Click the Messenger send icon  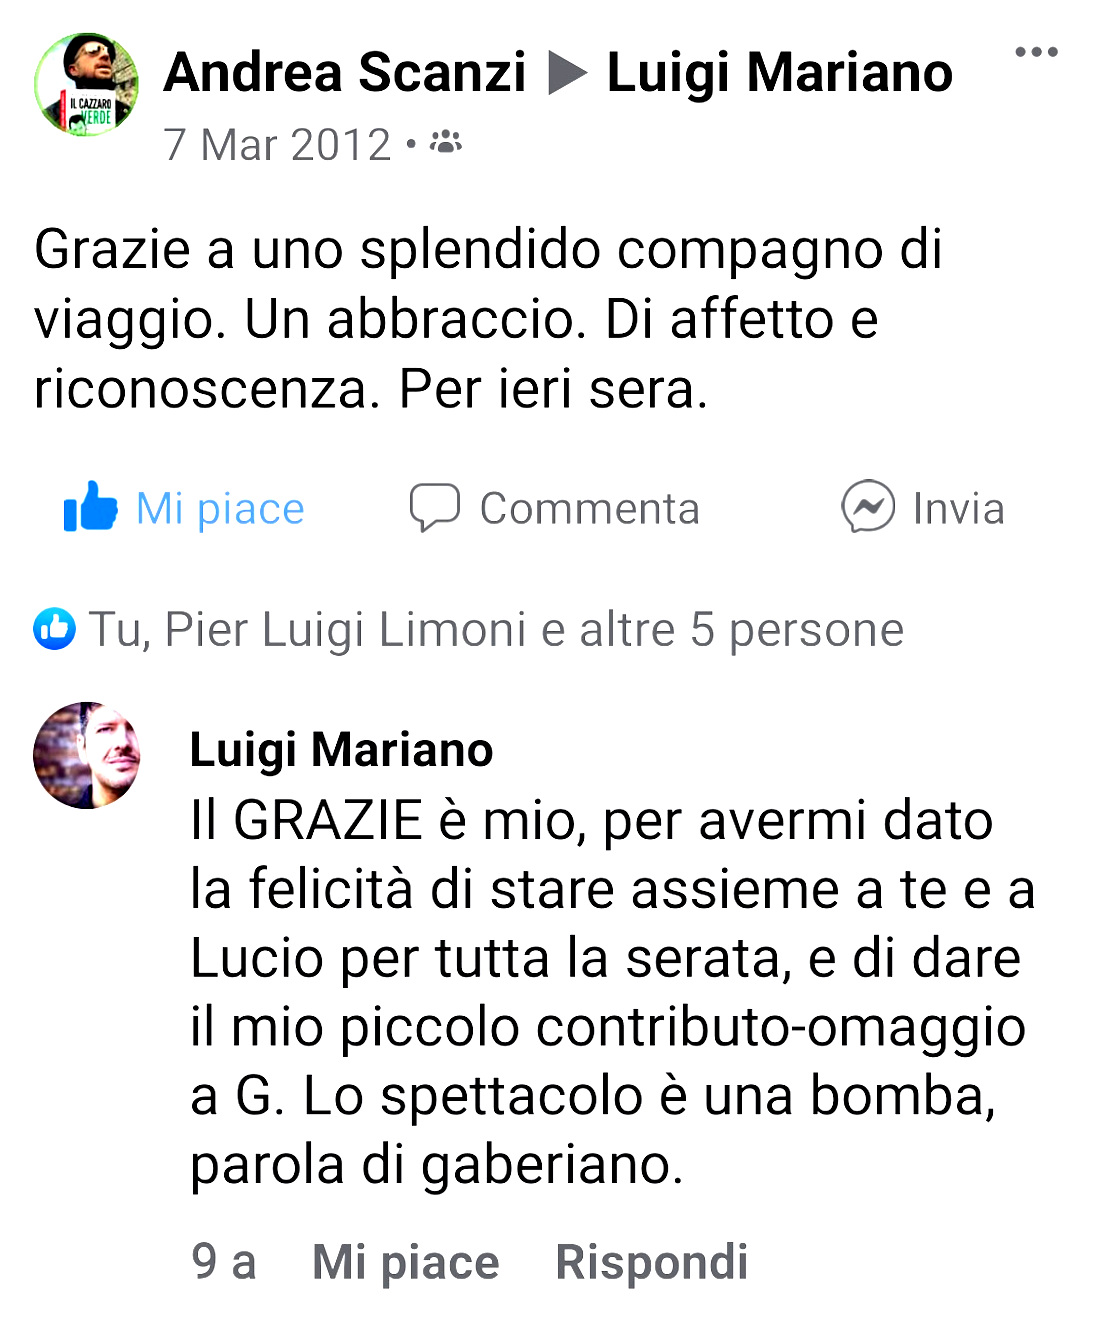[868, 507]
